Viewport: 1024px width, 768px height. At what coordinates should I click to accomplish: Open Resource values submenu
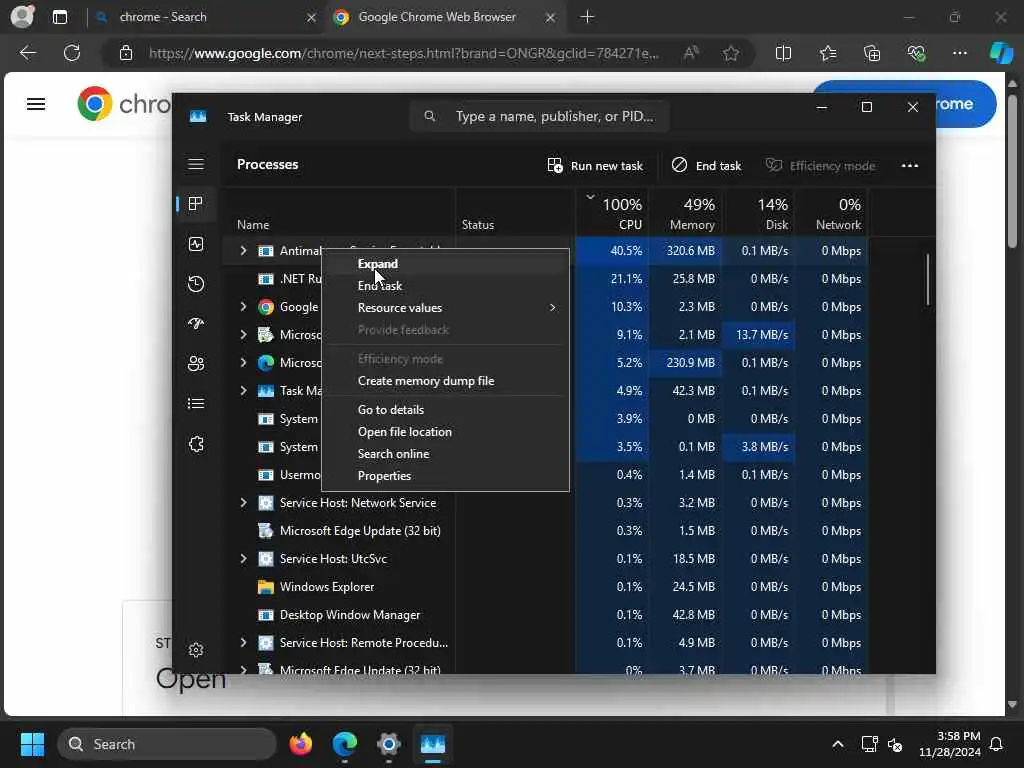click(x=445, y=308)
